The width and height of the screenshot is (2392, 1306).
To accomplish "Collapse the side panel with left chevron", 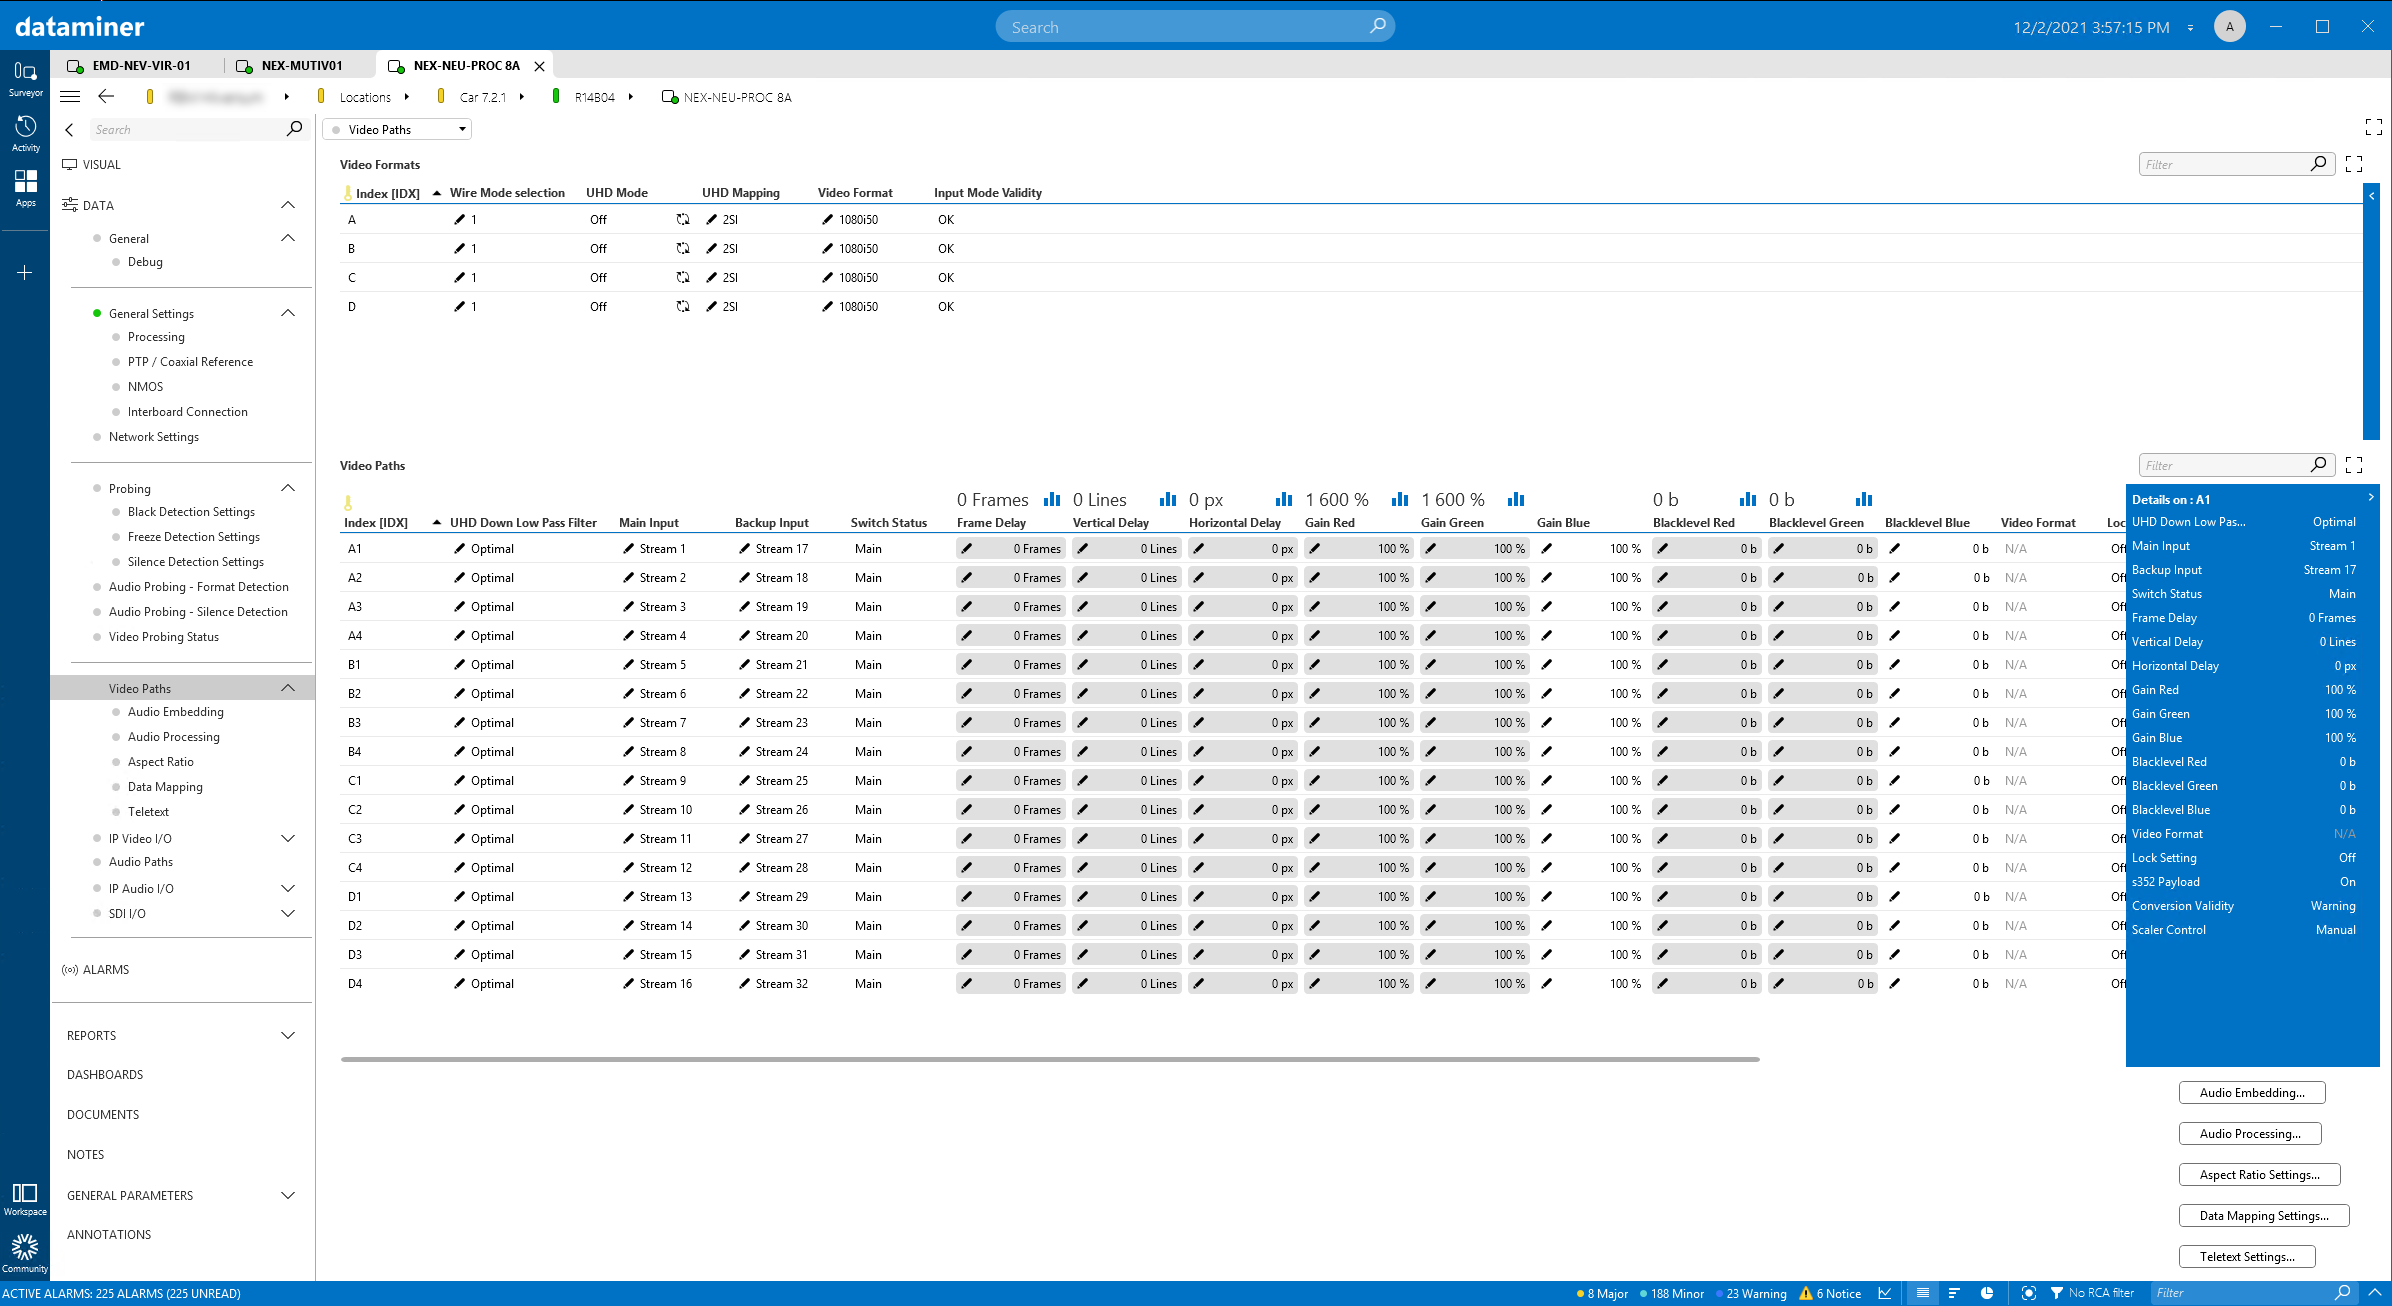I will (69, 129).
